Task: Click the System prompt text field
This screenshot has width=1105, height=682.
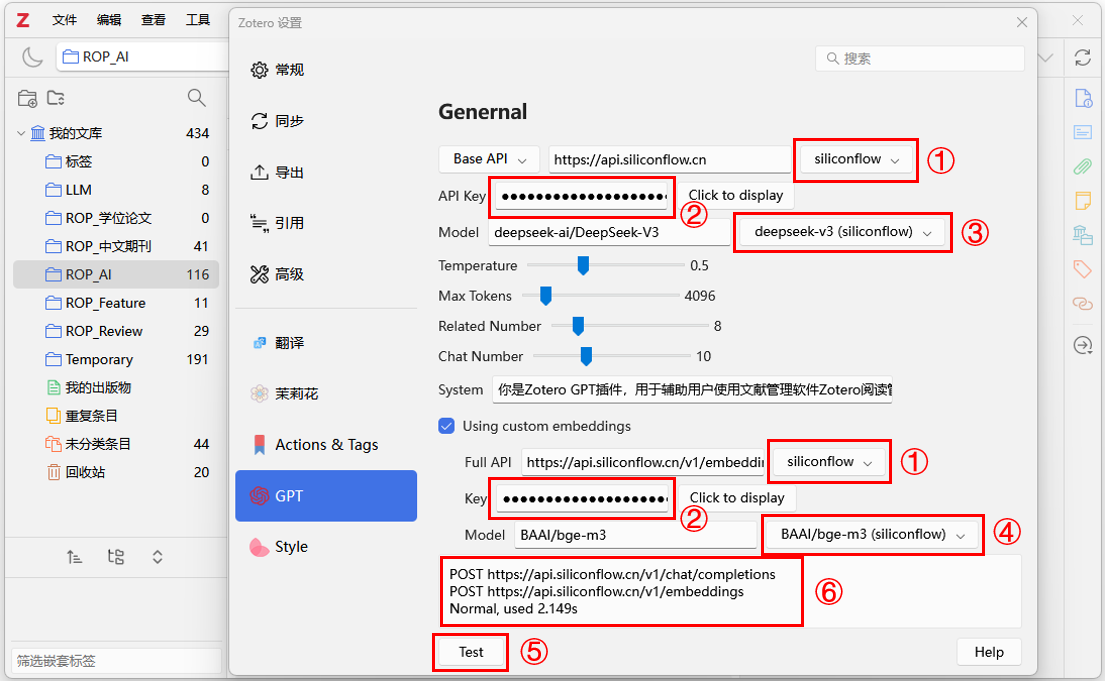Action: pos(692,390)
